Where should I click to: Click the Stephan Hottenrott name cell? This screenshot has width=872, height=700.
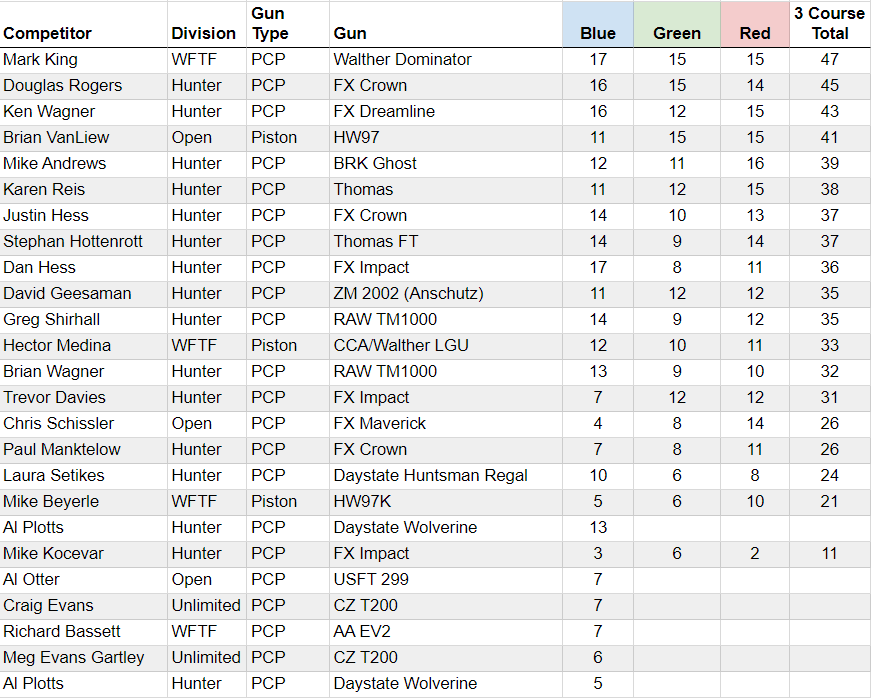pyautogui.click(x=84, y=242)
